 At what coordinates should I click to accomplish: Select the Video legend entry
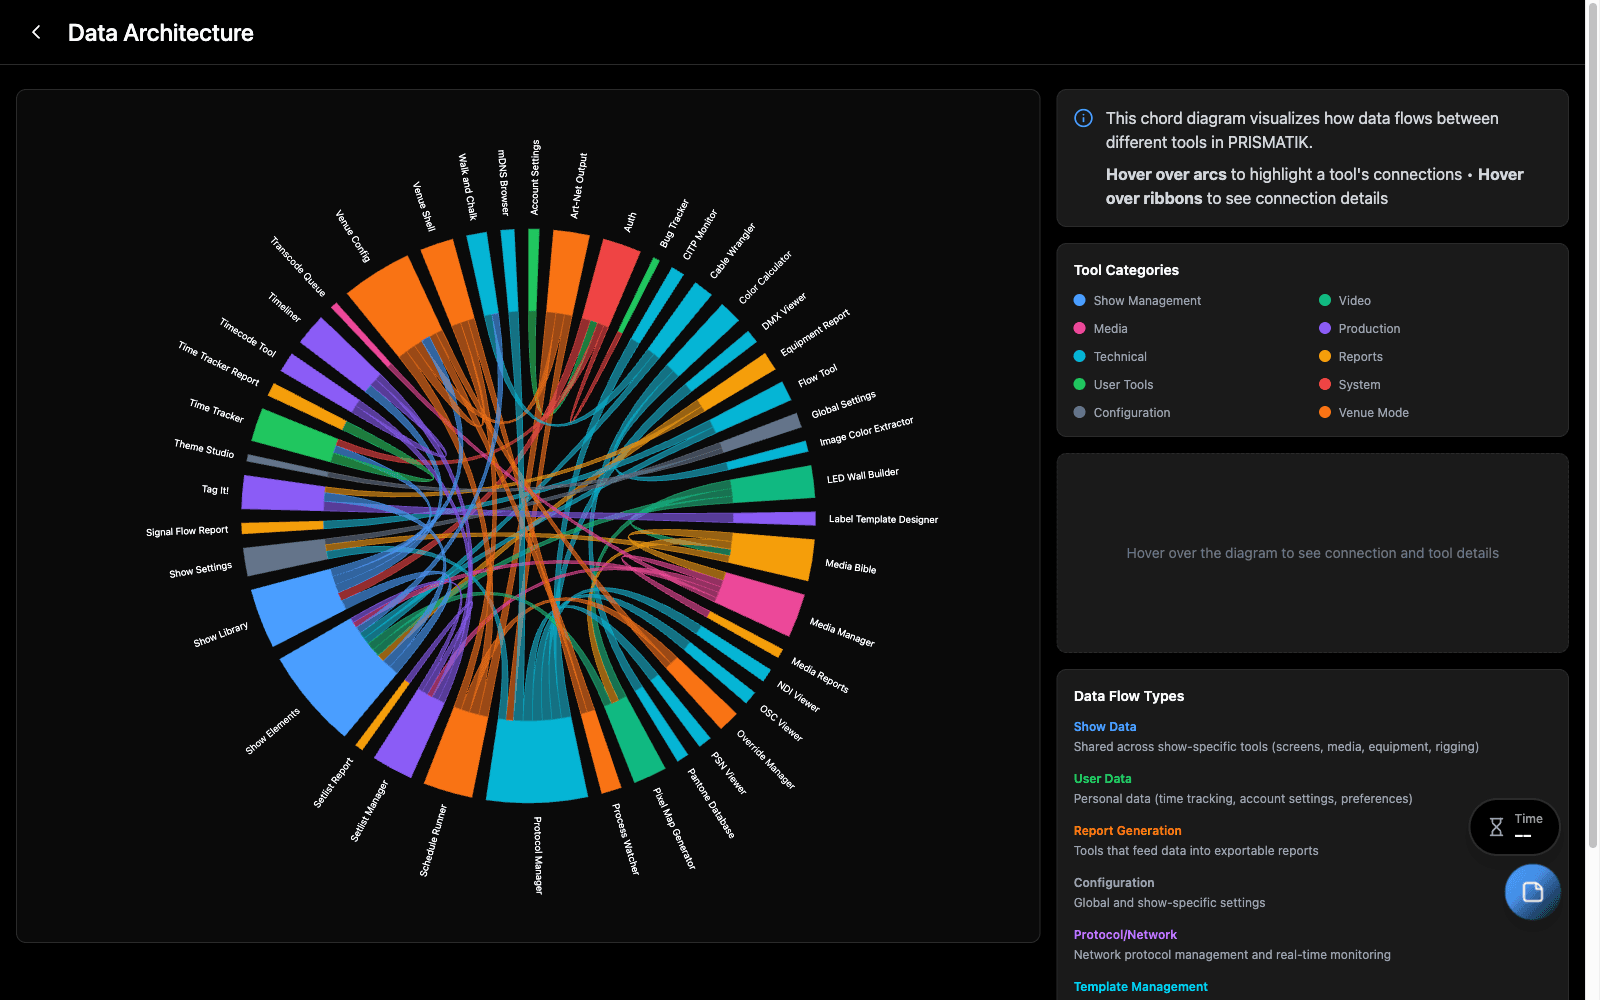point(1345,300)
